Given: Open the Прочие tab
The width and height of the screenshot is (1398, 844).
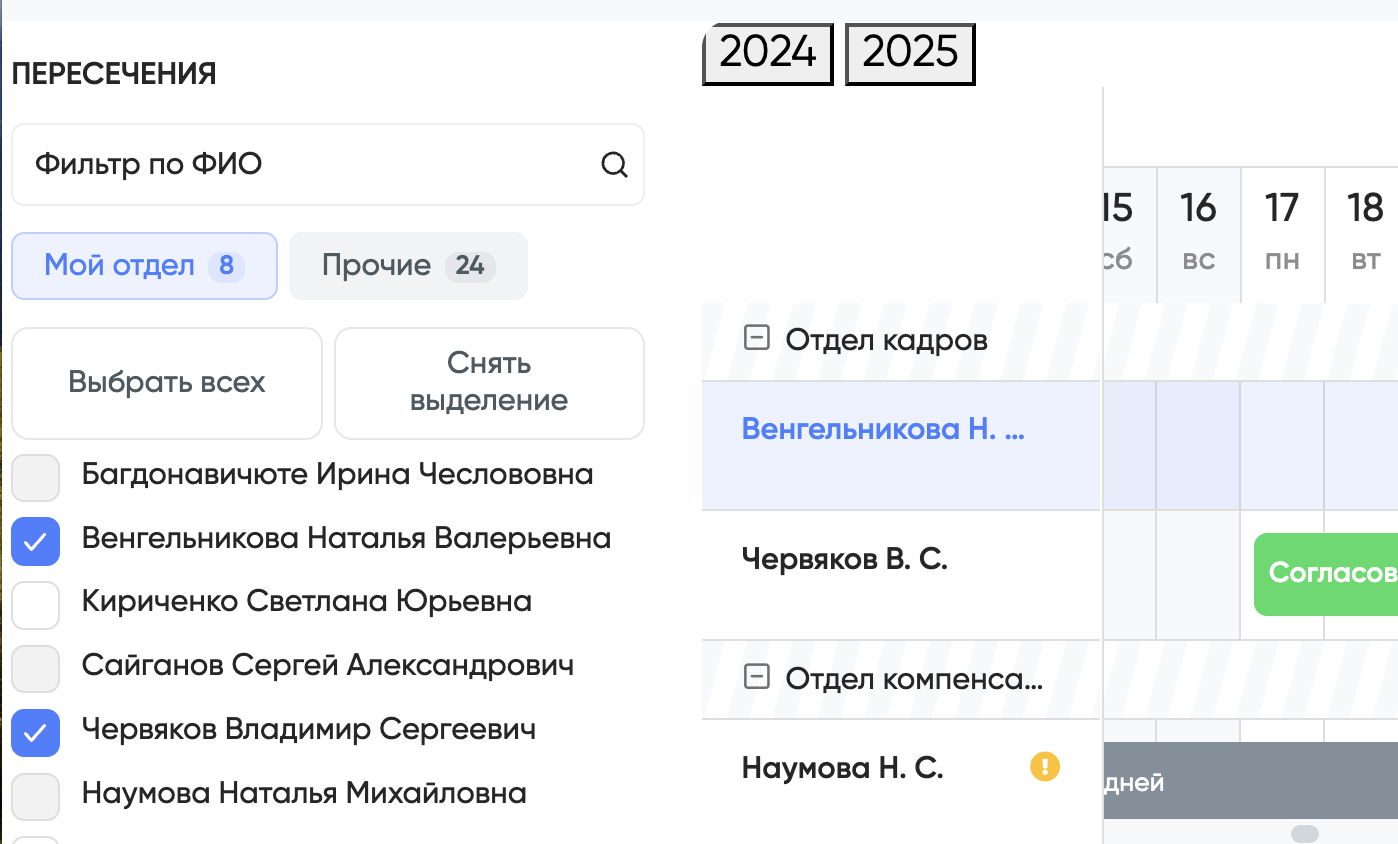Looking at the screenshot, I should coord(408,266).
